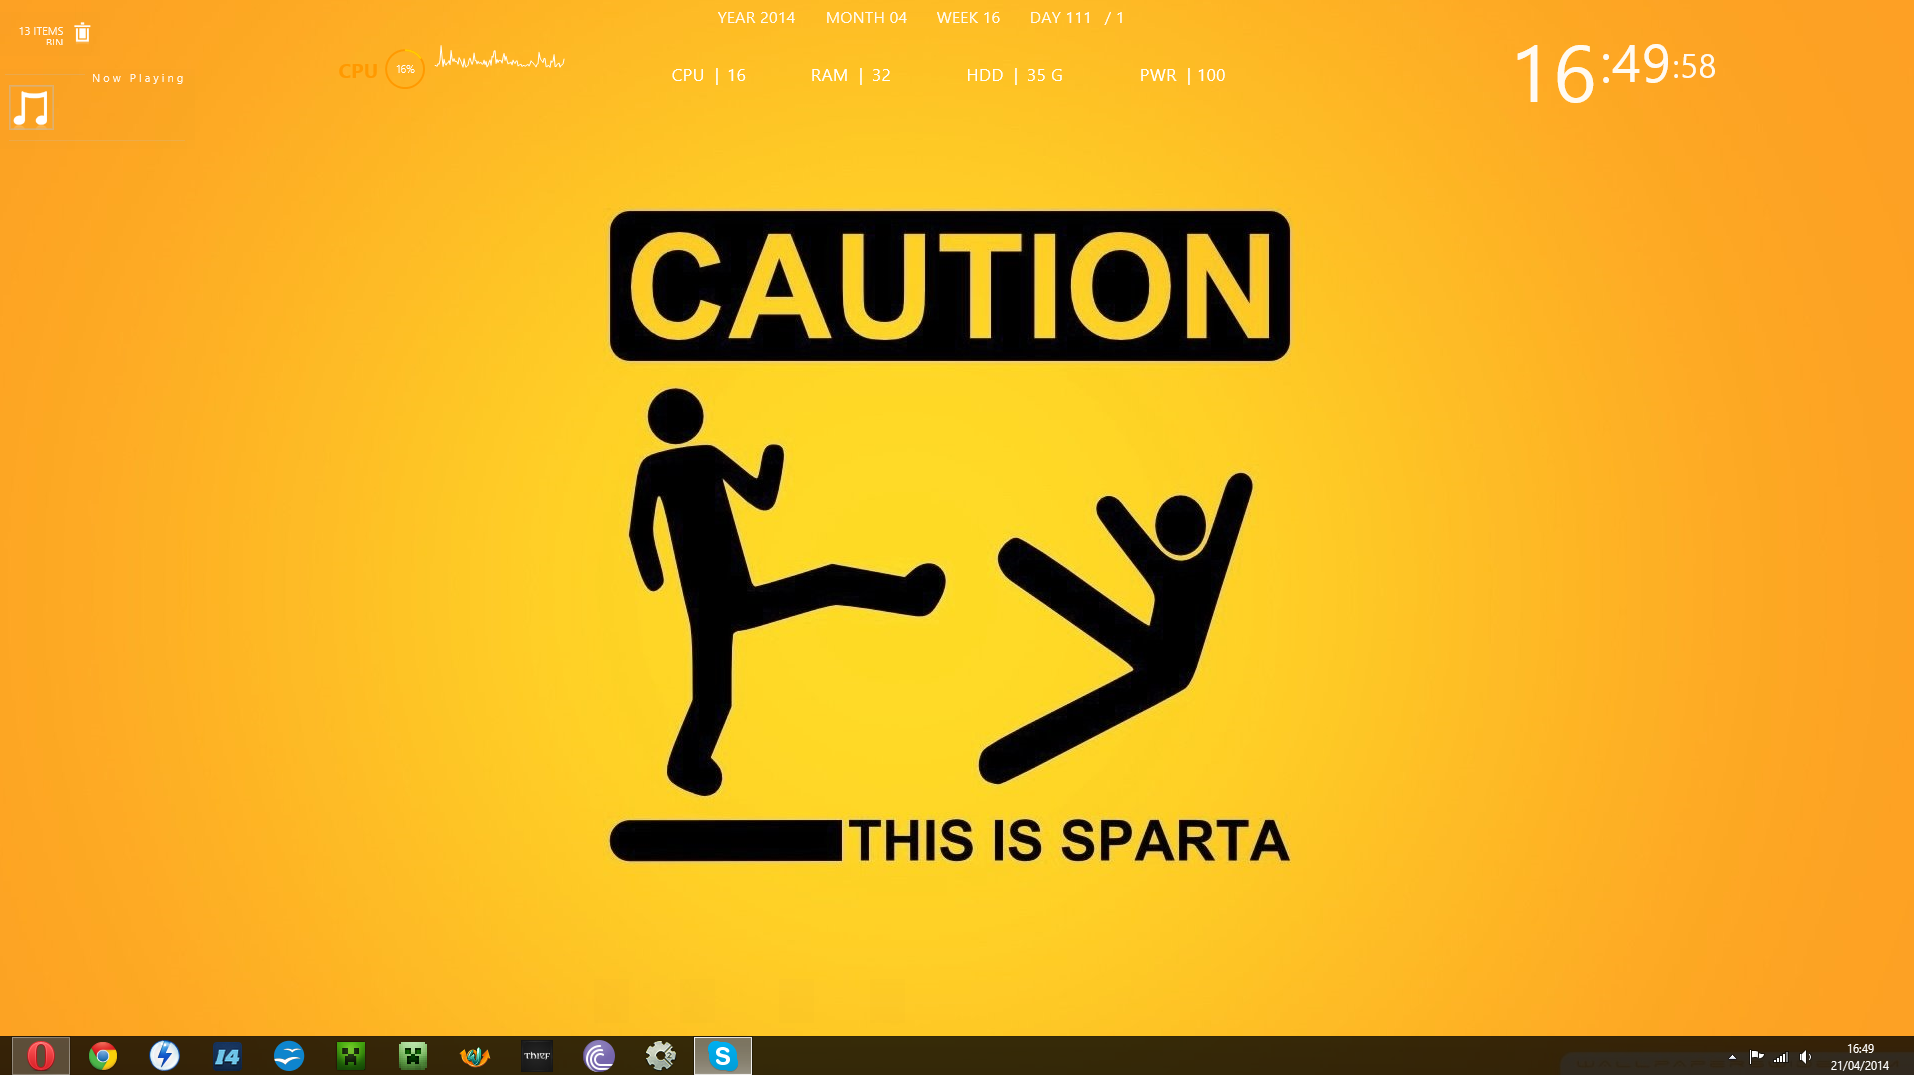Screen dimensions: 1914x1075
Task: Click the "WEEK 16" text
Action: click(x=968, y=18)
